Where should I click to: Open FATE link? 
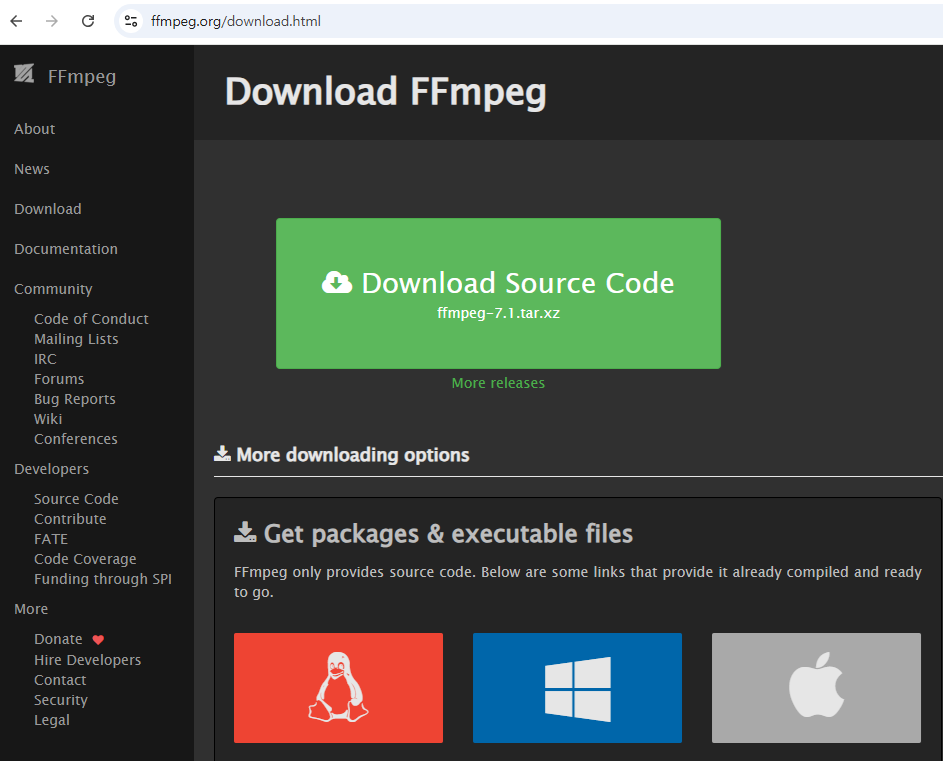click(x=51, y=539)
